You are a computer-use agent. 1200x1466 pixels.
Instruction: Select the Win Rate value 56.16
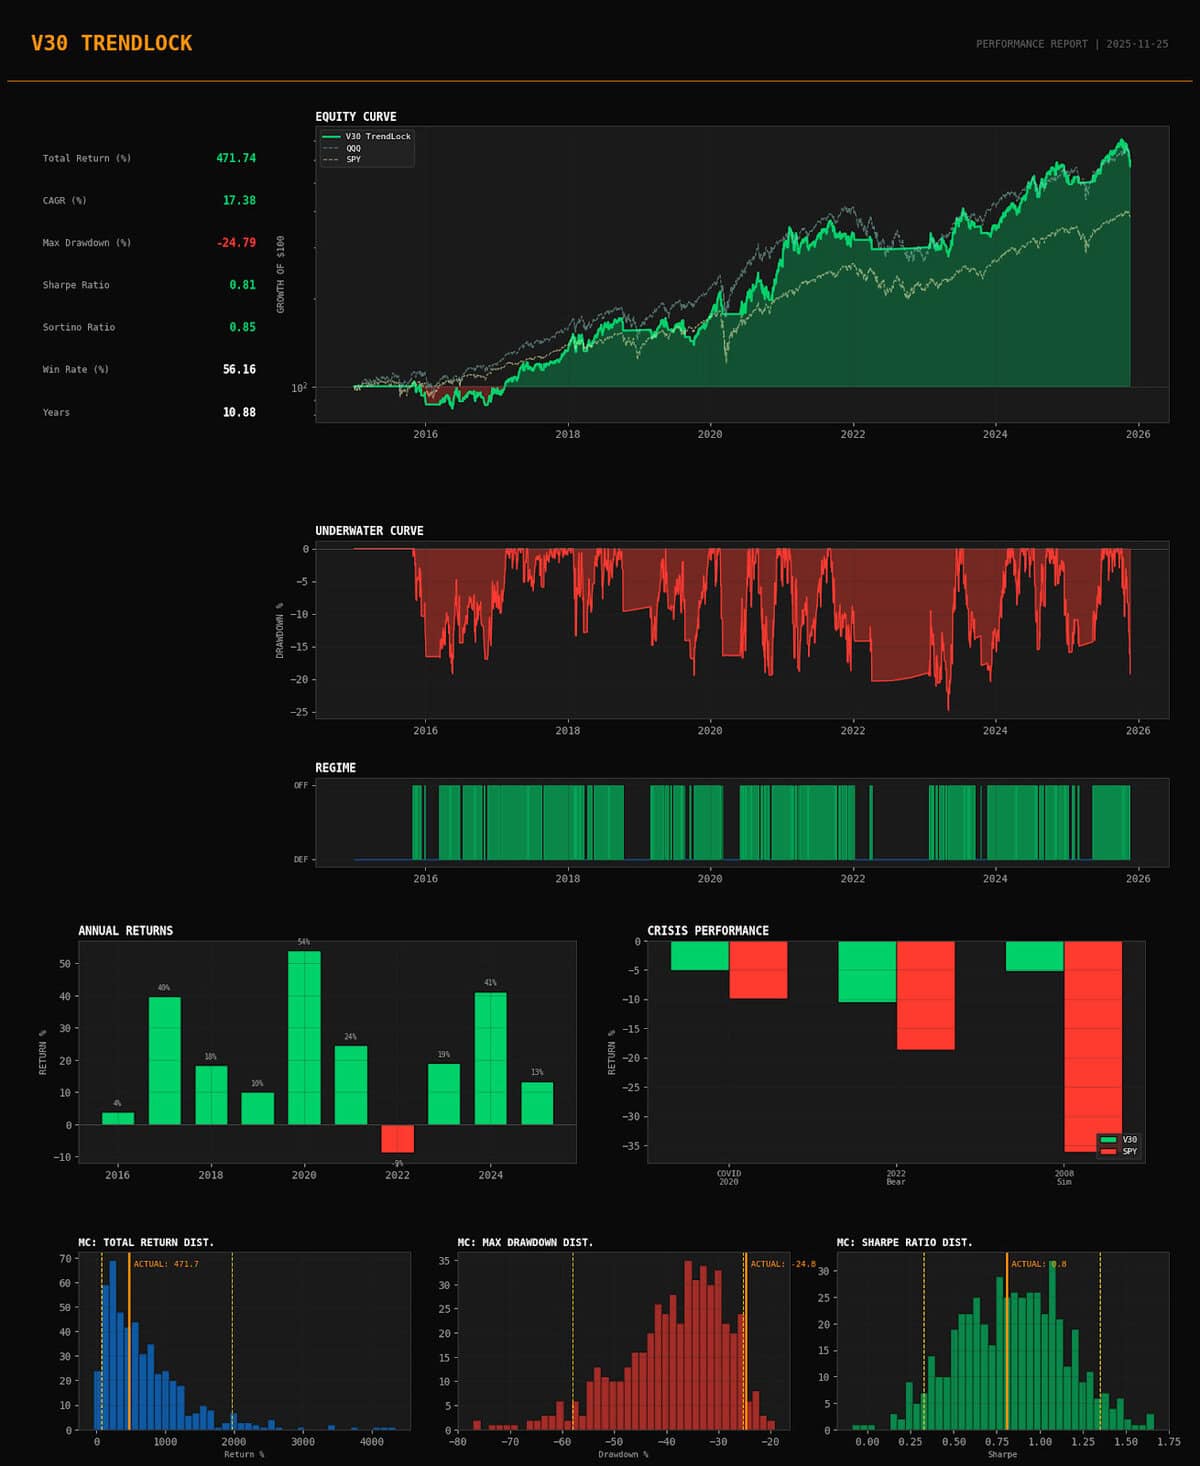click(x=239, y=370)
